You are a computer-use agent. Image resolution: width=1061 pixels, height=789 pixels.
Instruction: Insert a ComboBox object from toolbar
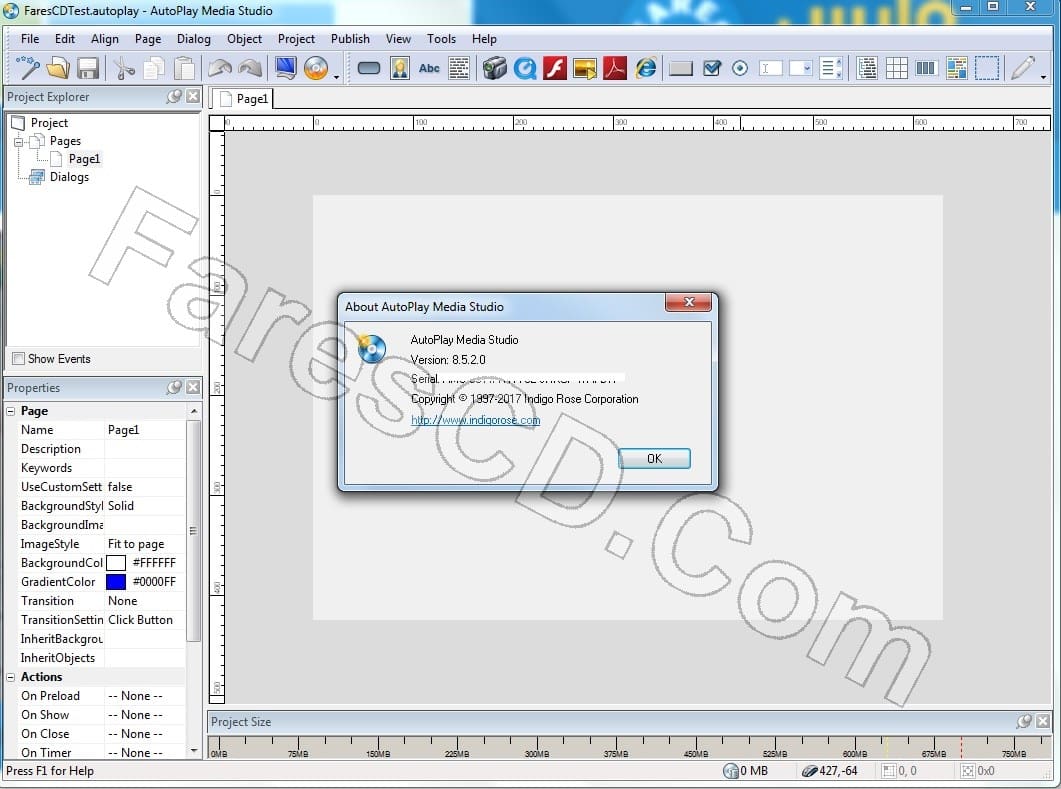tap(800, 68)
